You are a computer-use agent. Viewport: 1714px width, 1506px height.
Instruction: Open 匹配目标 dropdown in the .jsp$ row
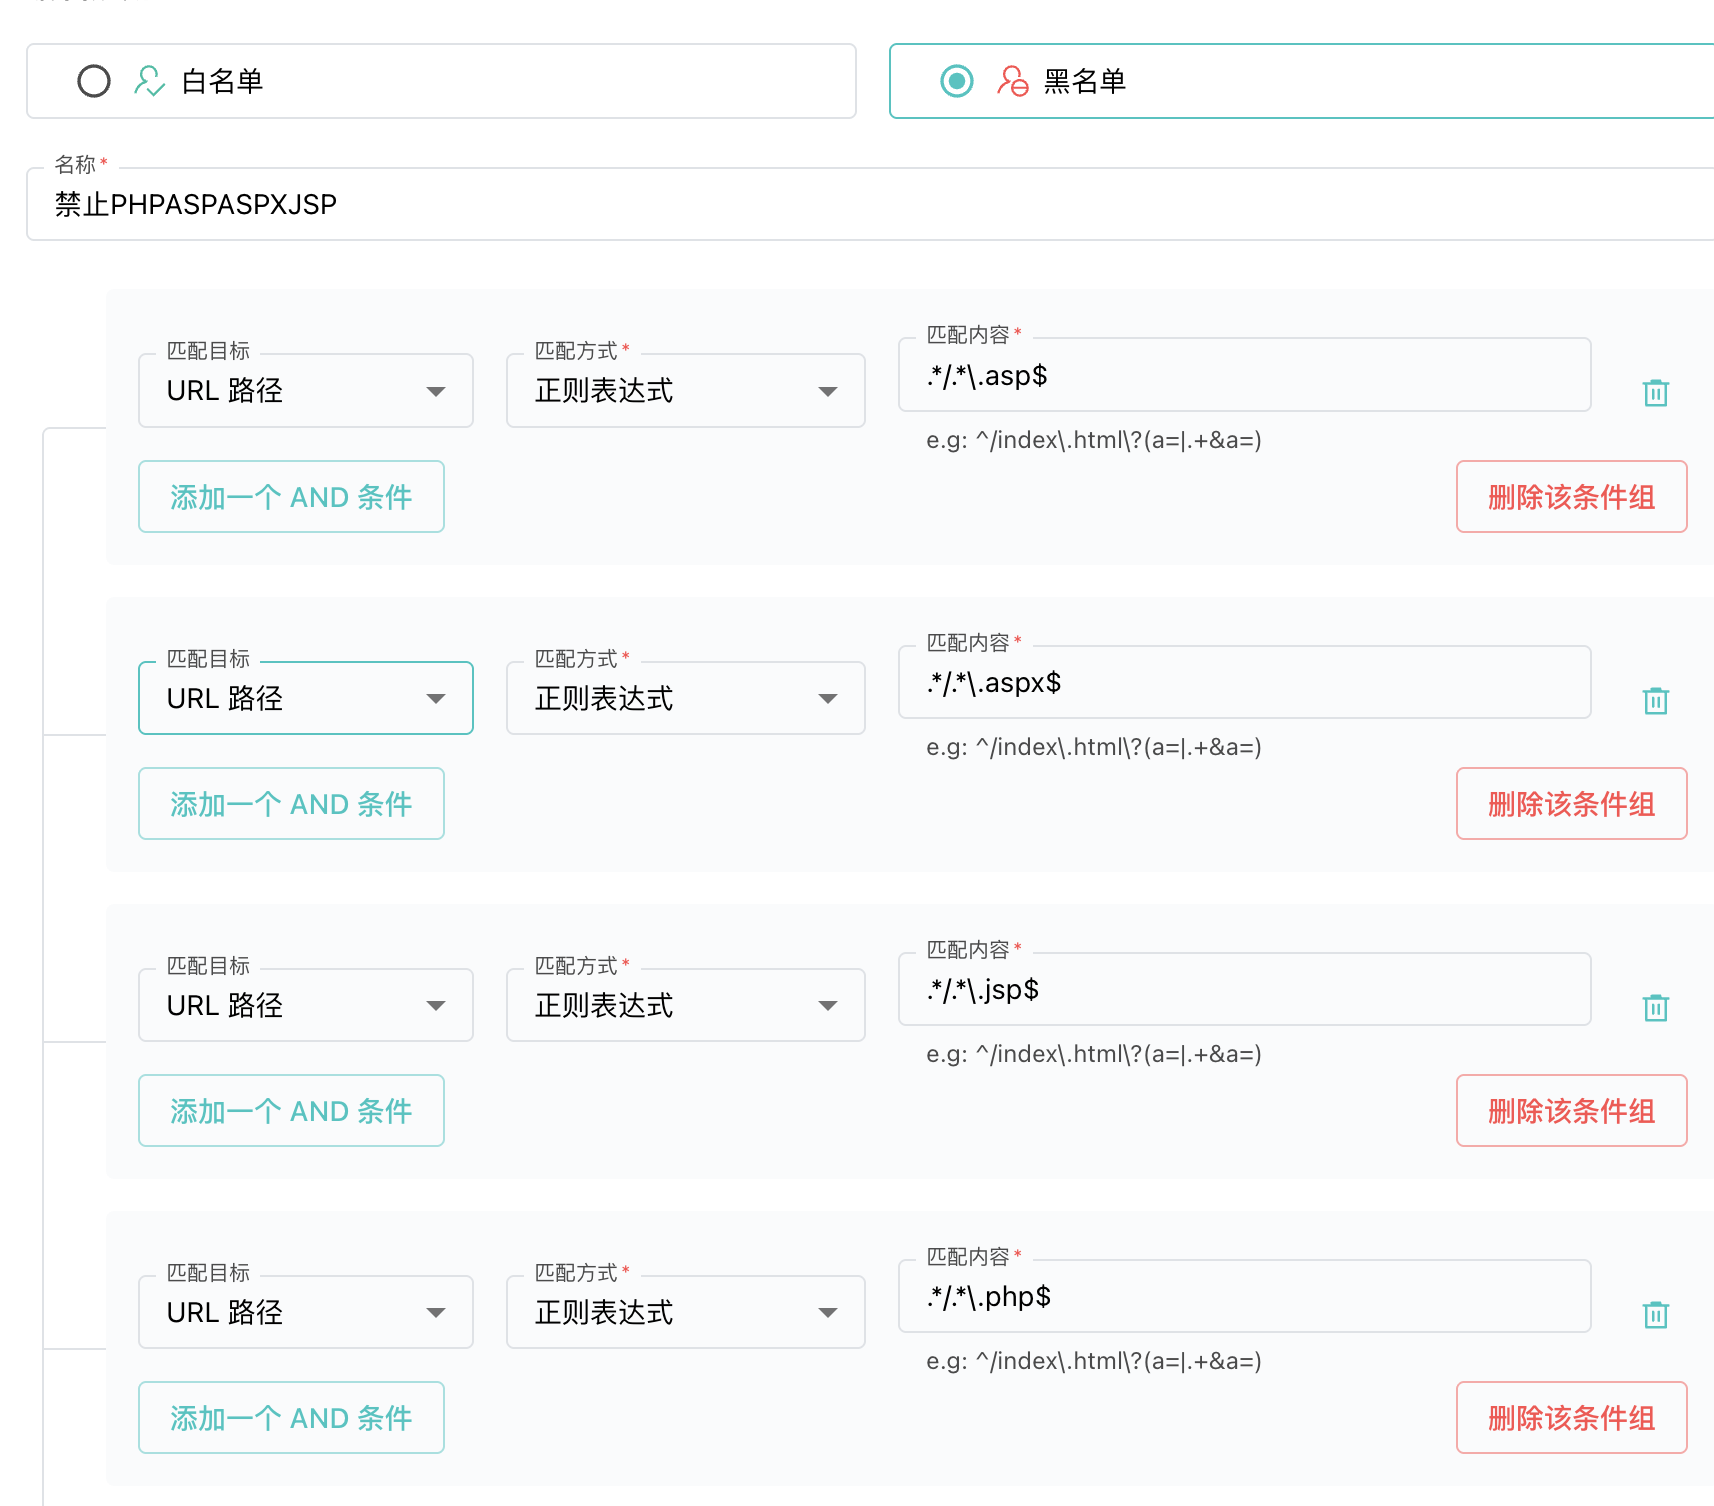coord(306,1005)
